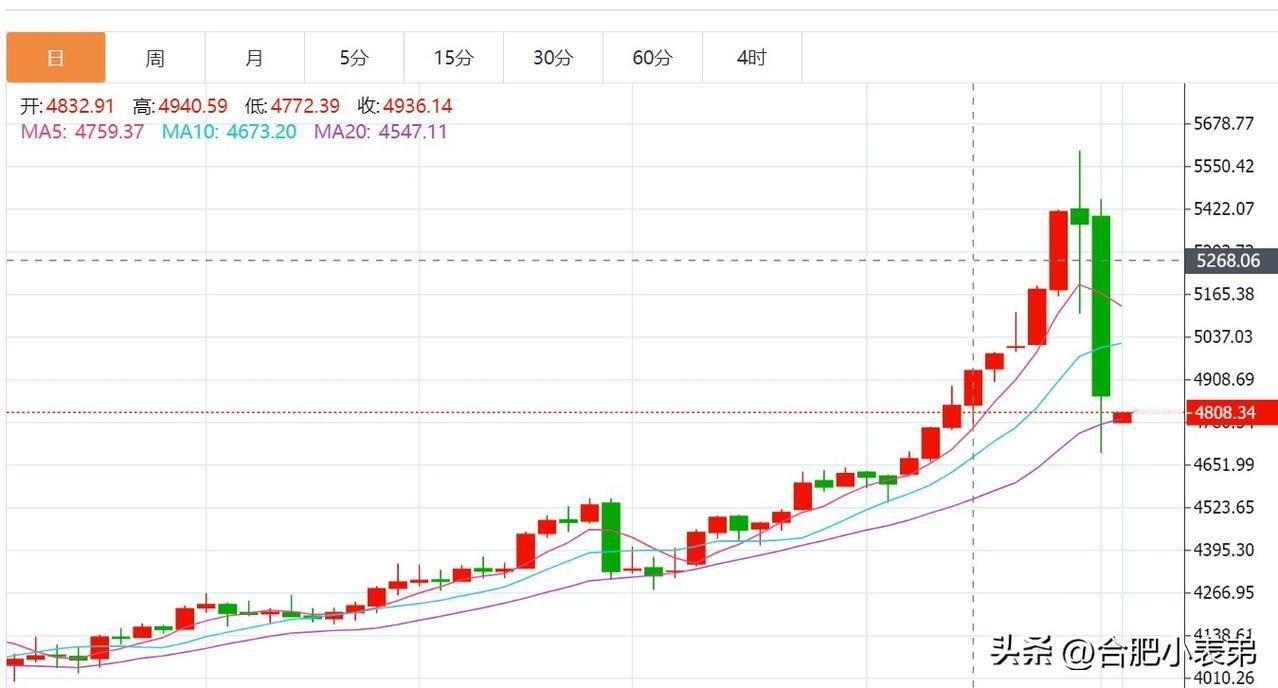
Task: Open the 4时 timeframe tab
Action: (x=752, y=58)
